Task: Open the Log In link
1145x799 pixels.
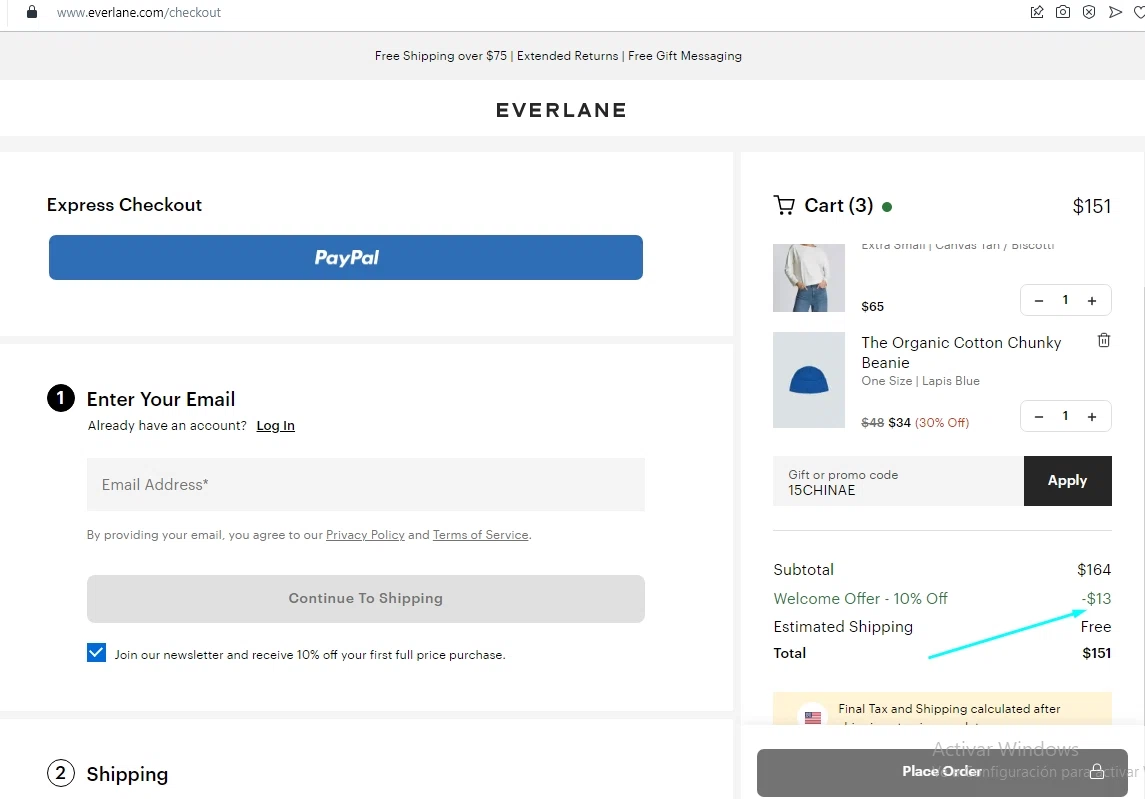Action: tap(275, 426)
